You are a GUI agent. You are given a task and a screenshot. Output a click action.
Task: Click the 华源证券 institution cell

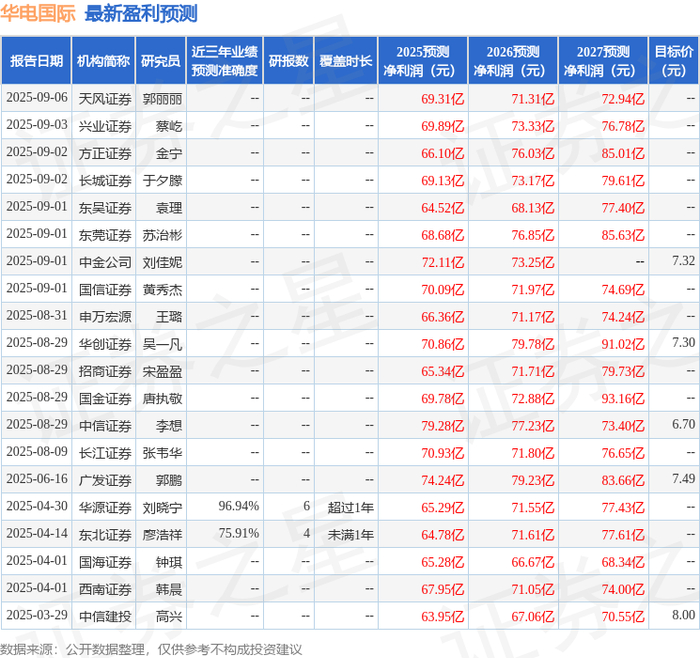[x=105, y=508]
